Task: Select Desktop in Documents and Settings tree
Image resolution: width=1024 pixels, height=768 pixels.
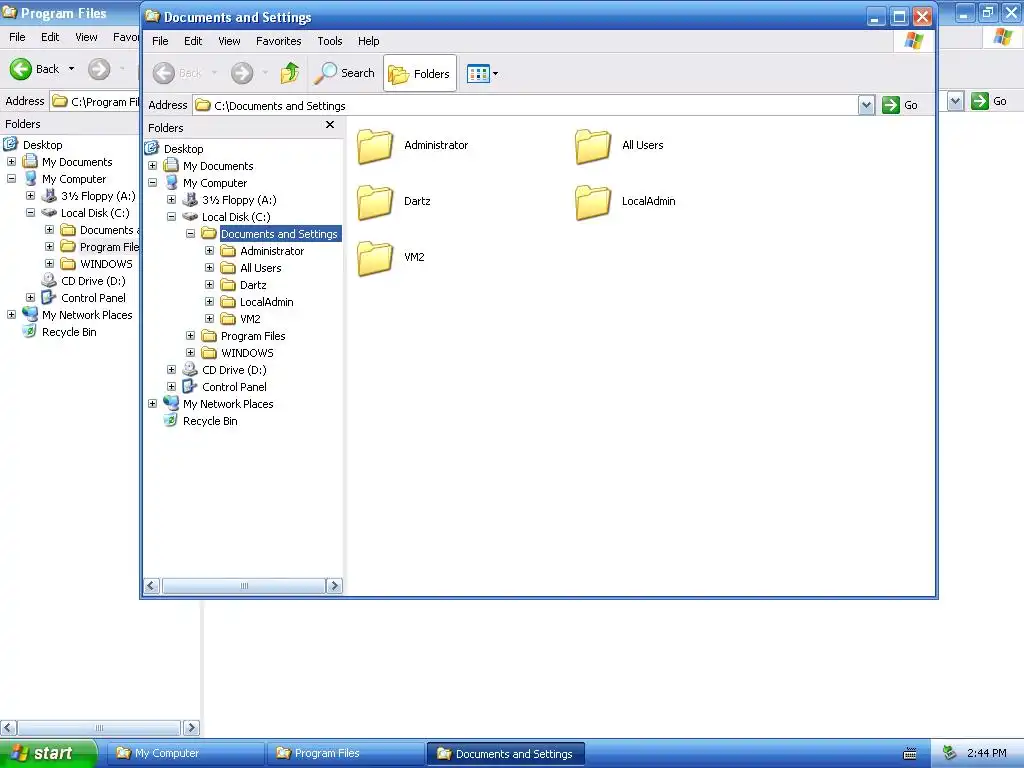Action: point(184,149)
